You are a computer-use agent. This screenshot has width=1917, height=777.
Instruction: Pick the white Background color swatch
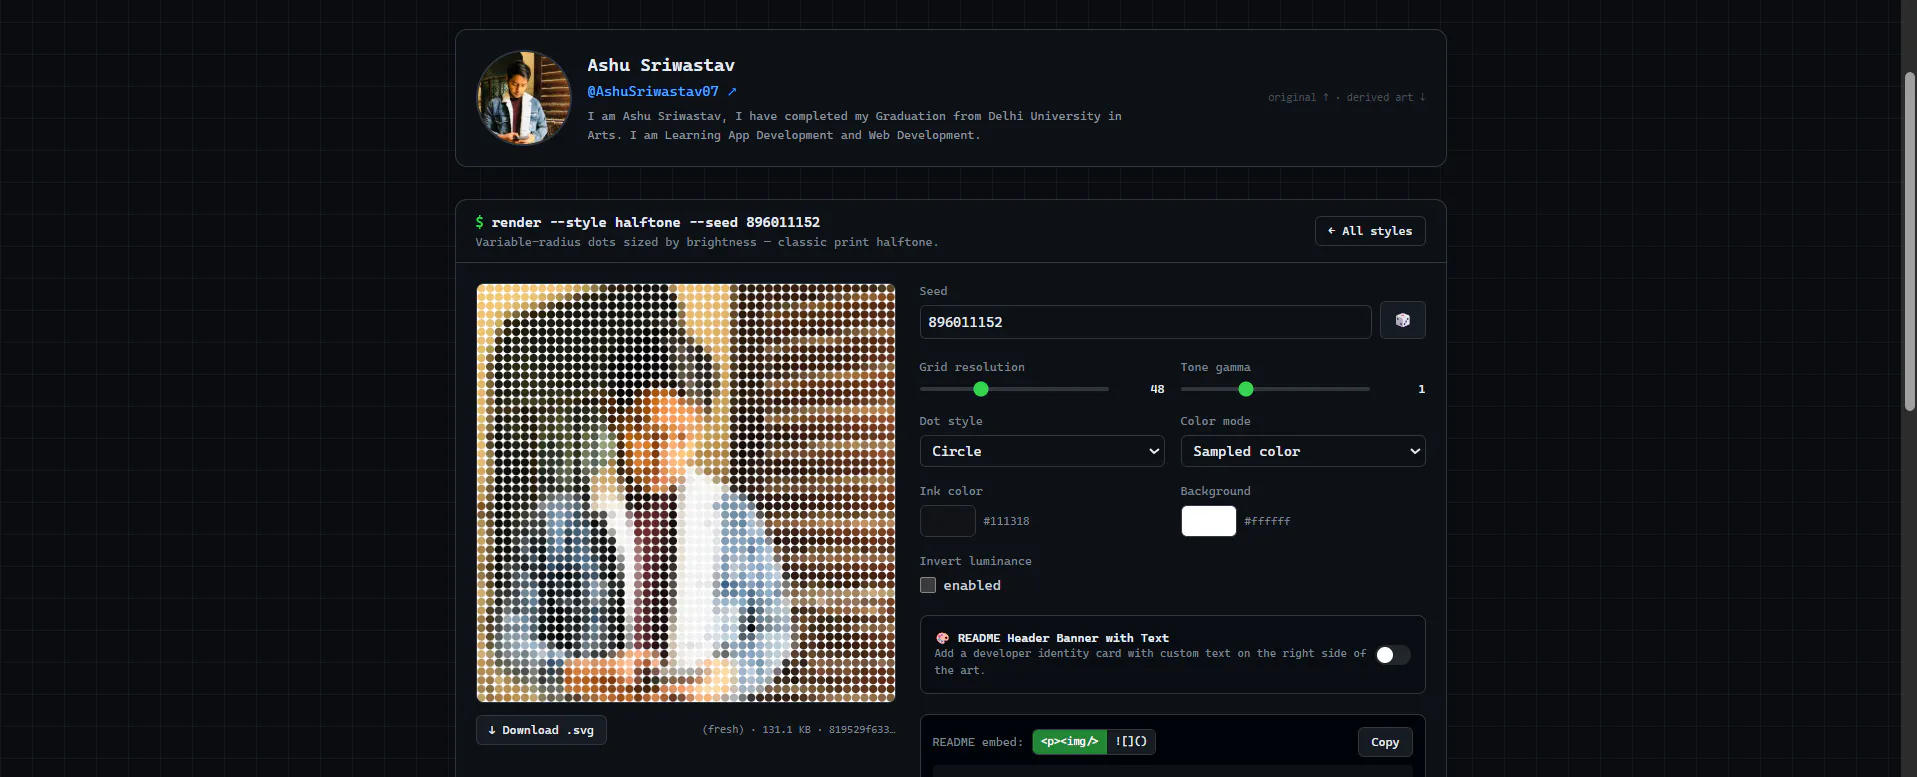coord(1209,521)
